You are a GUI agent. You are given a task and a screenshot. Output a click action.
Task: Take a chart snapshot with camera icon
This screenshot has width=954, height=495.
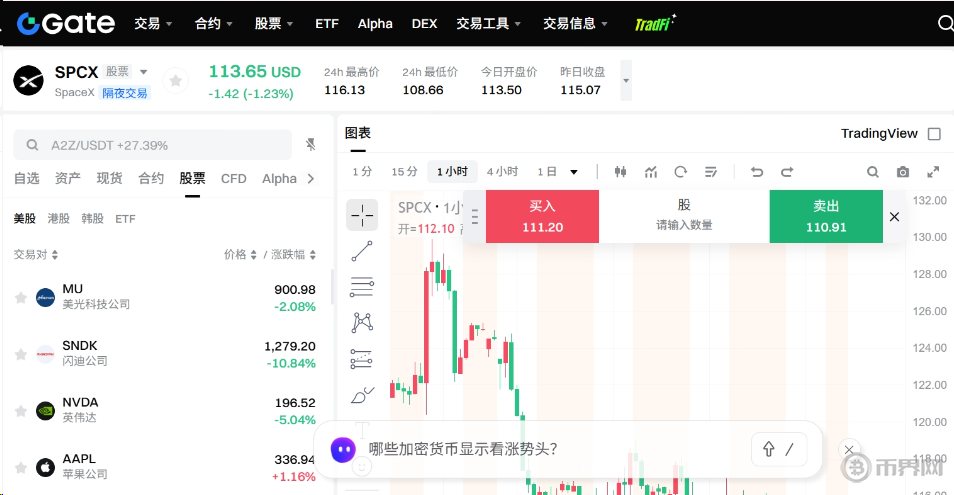903,172
